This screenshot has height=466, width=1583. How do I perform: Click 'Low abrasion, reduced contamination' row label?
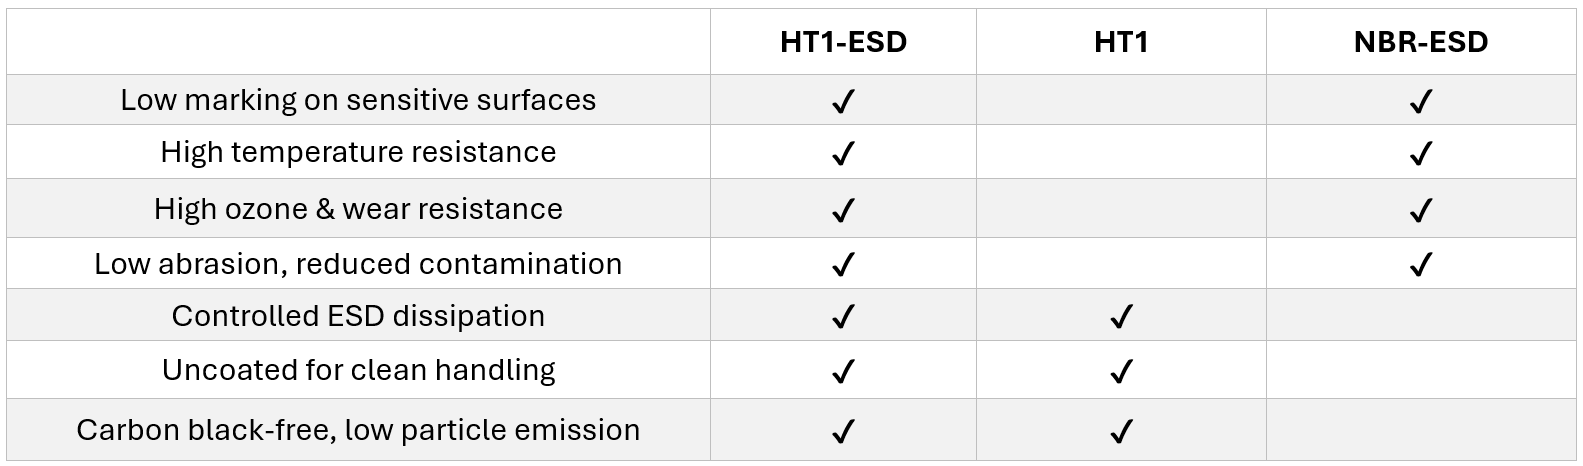[358, 264]
